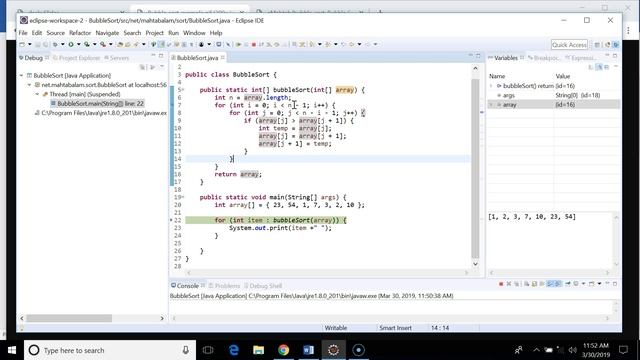
Task: Collapse net.mahtabalam.sort.BubbleSort node
Action: [29, 85]
